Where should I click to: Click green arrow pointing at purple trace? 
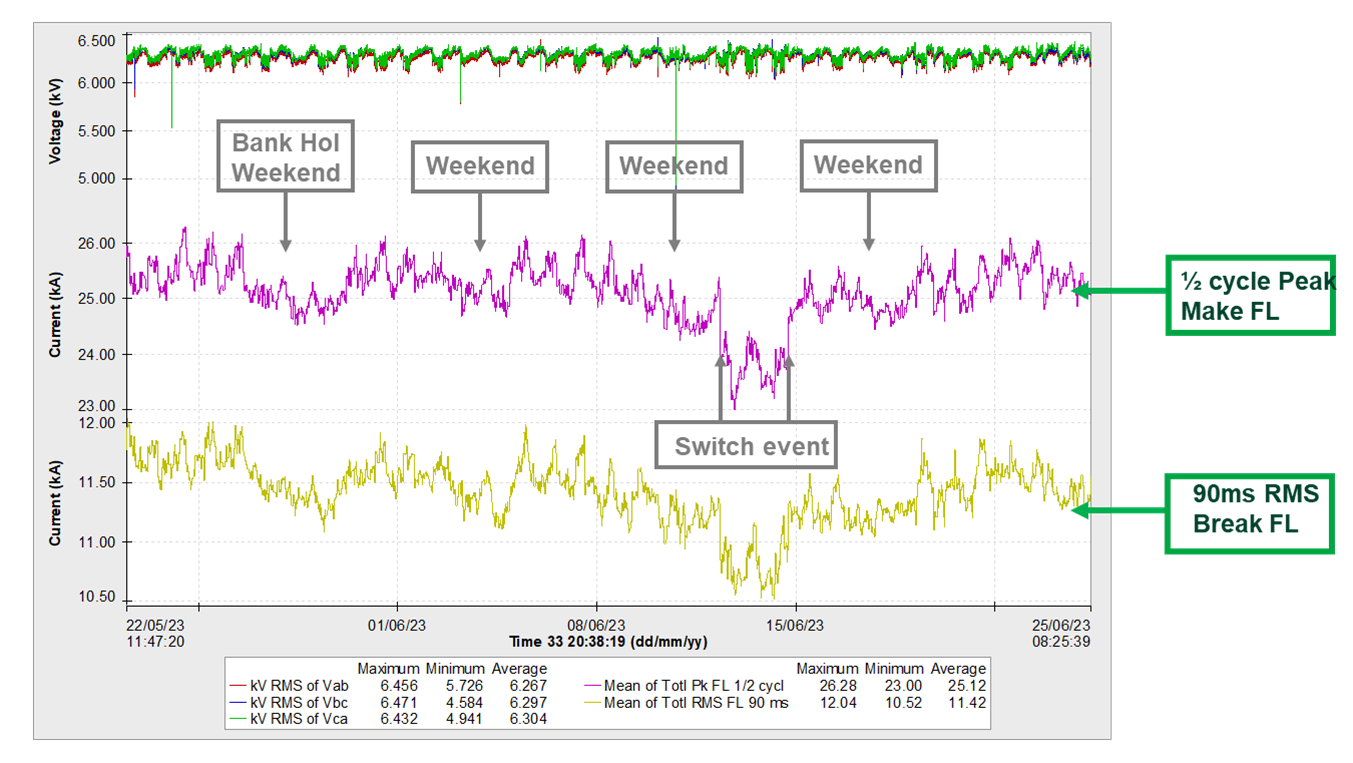tap(1117, 291)
